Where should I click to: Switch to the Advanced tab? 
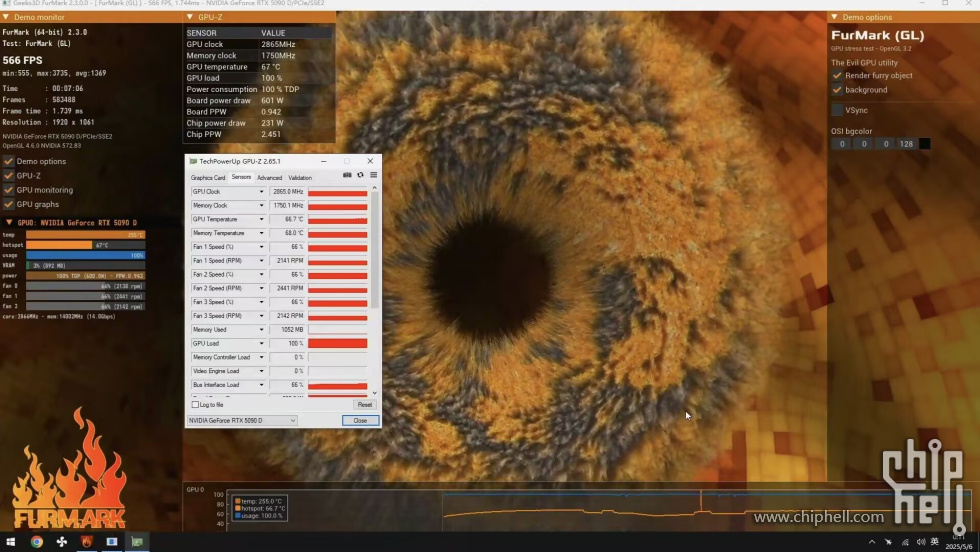click(269, 178)
